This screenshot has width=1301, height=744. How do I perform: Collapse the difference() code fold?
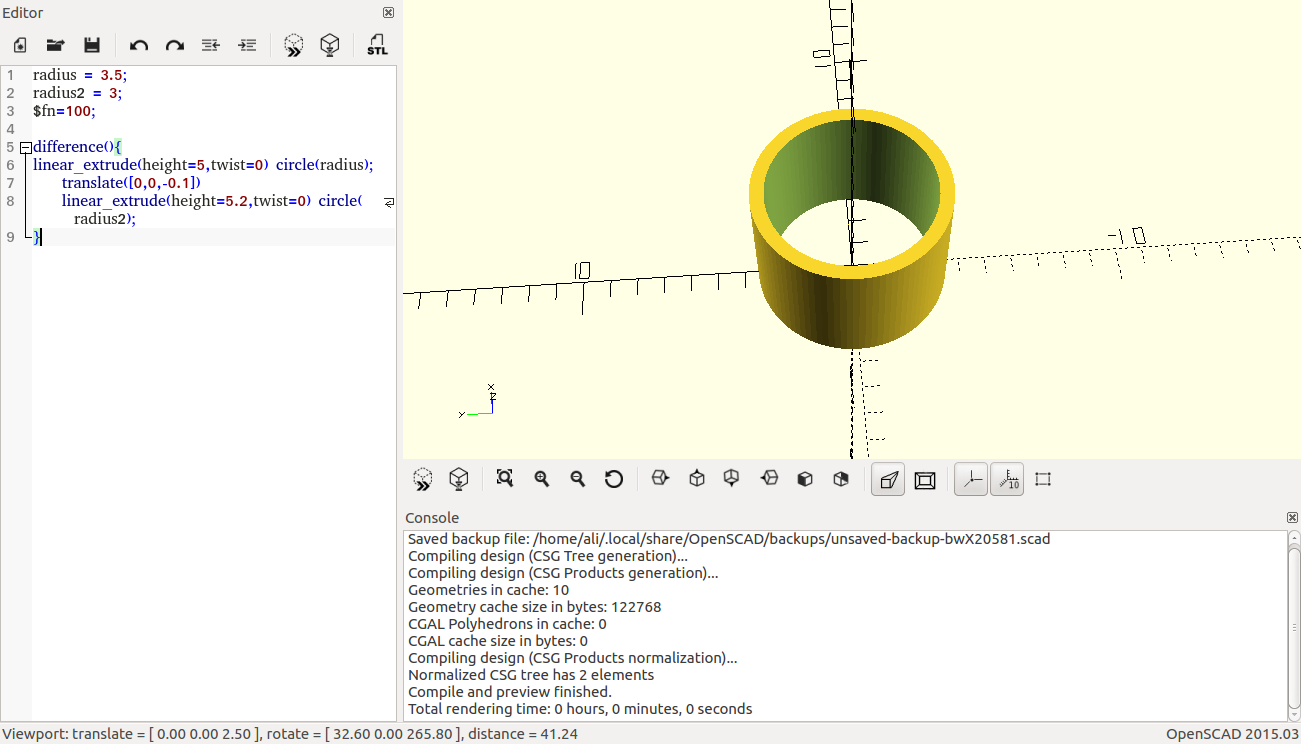click(23, 146)
